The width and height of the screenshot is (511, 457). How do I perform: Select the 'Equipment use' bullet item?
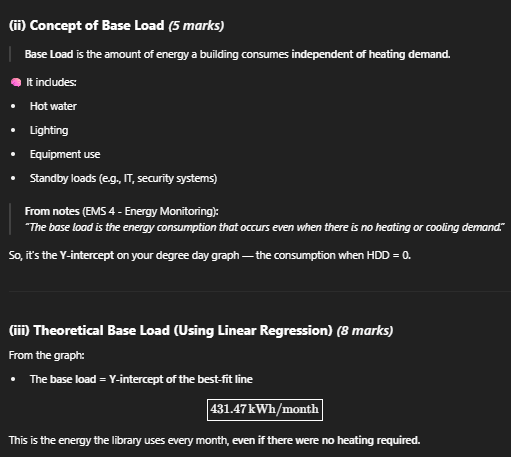[x=65, y=154]
